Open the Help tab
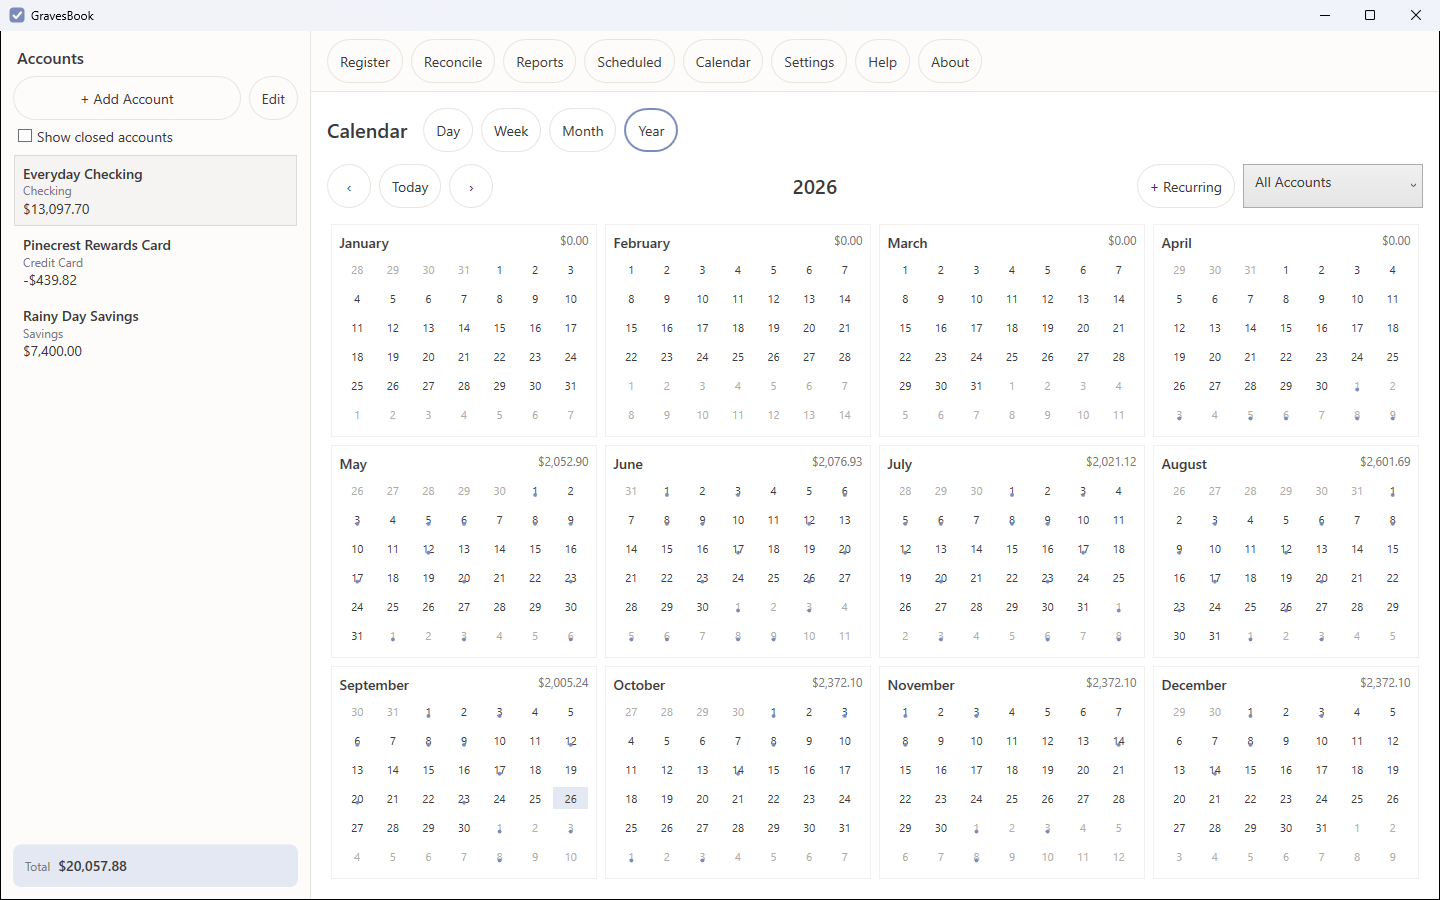The width and height of the screenshot is (1440, 900). pos(882,62)
